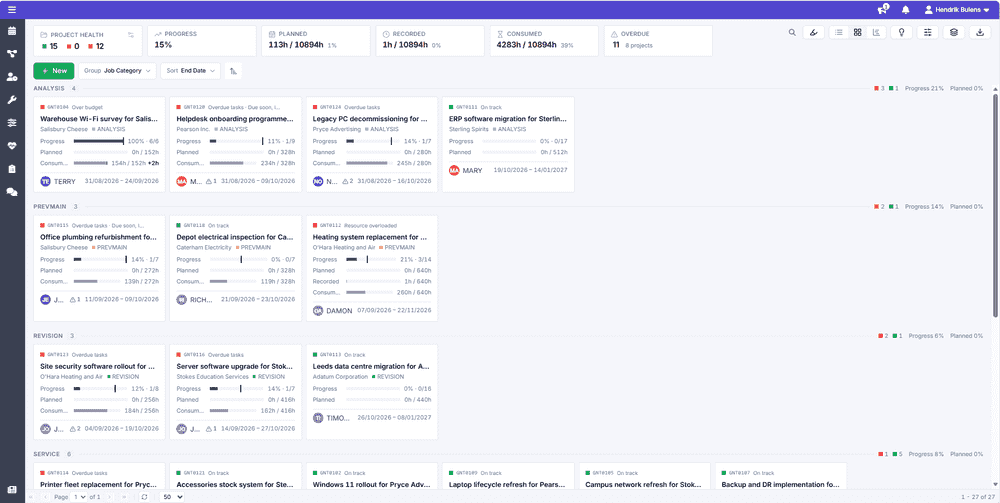Open the user settings sidebar icon
The width and height of the screenshot is (1000, 503).
12,77
